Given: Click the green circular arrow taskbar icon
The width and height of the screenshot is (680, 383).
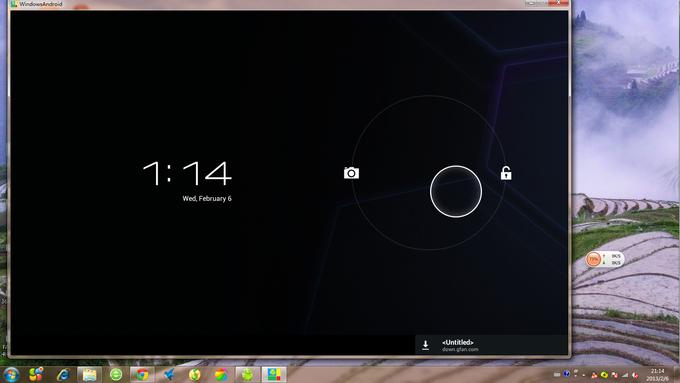Looking at the screenshot, I should pos(116,374).
